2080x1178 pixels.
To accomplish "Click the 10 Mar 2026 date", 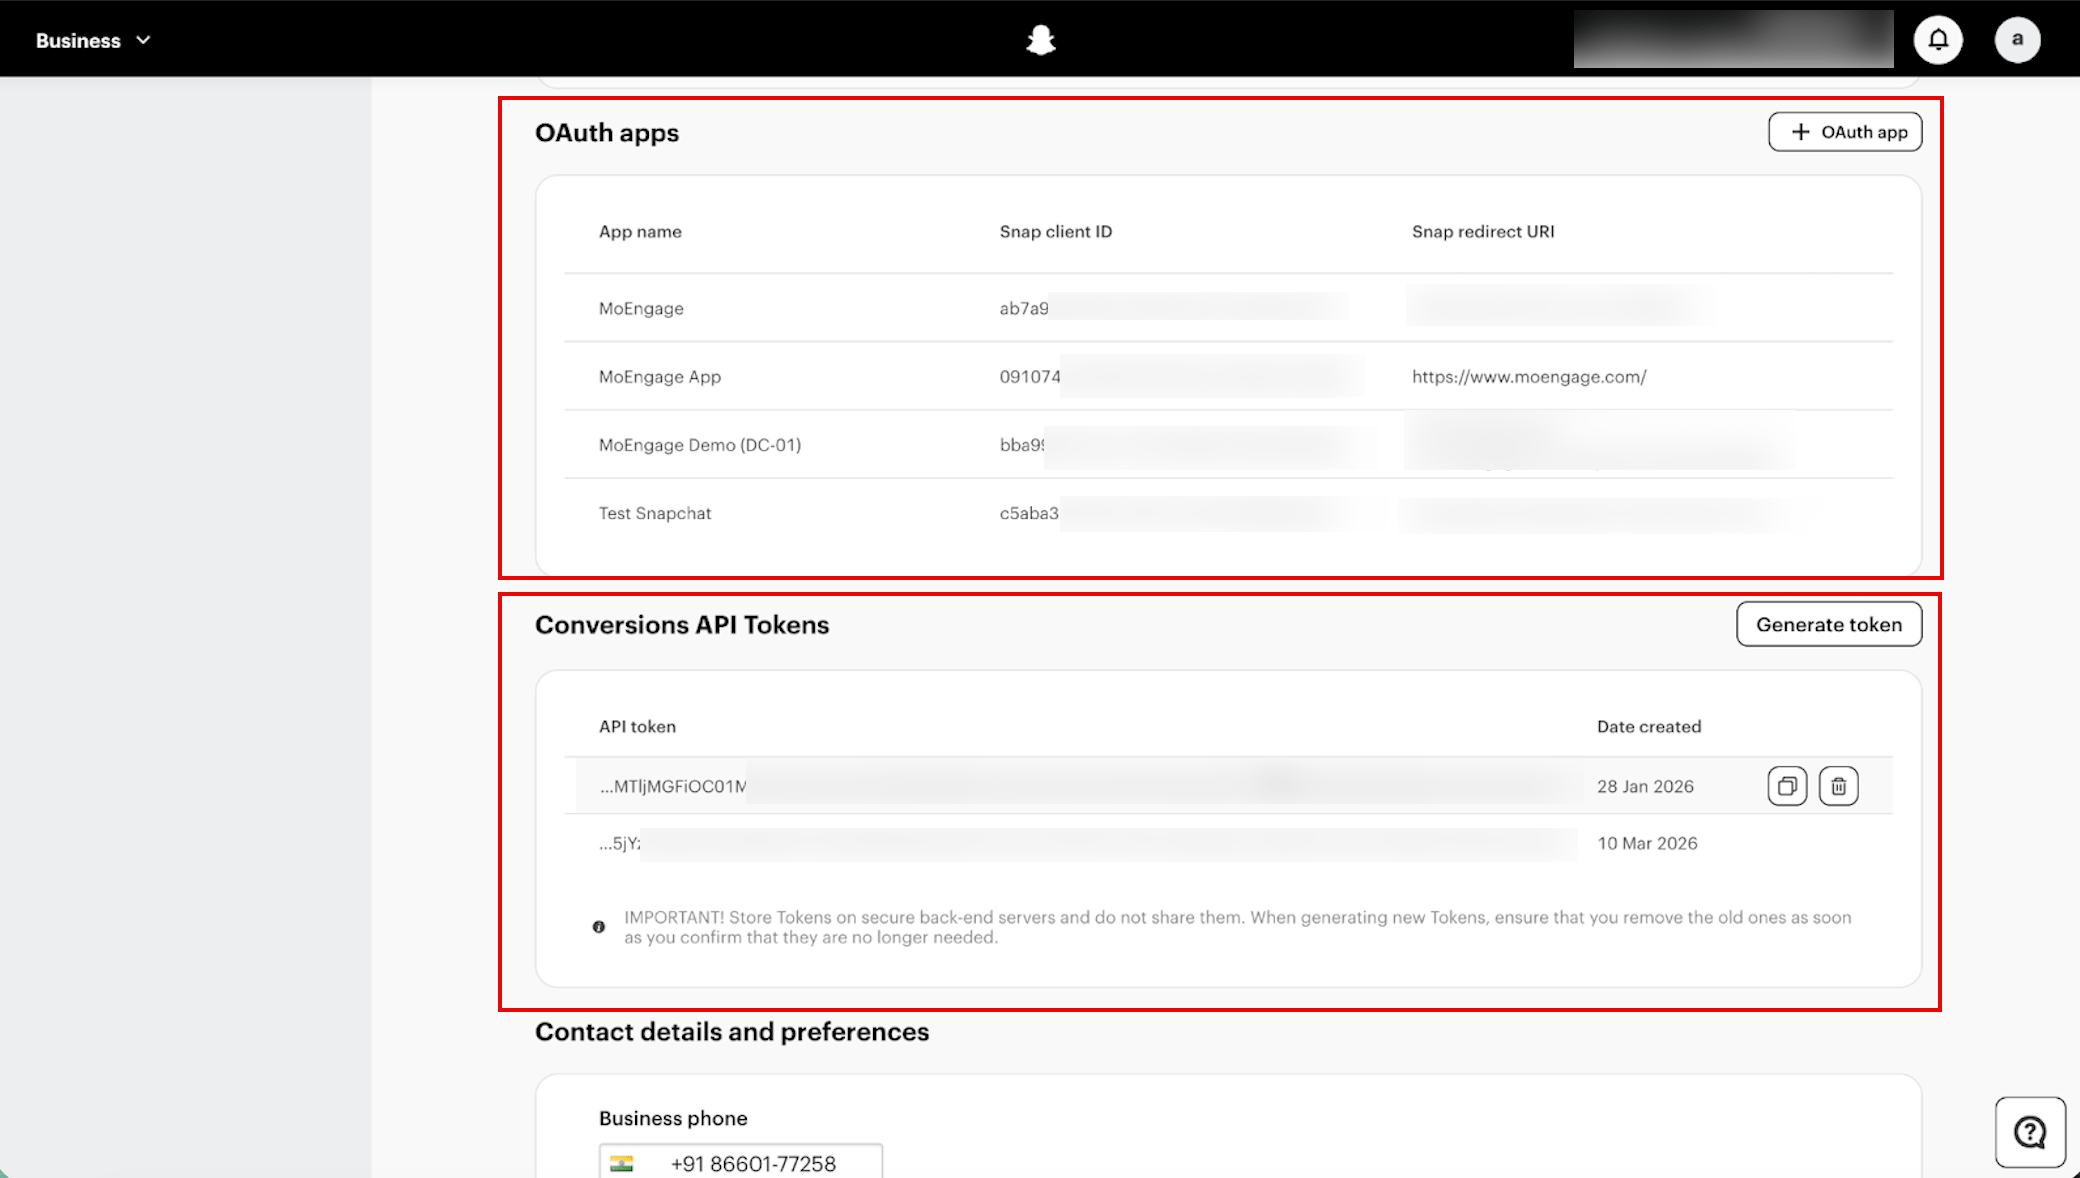I will coord(1647,843).
